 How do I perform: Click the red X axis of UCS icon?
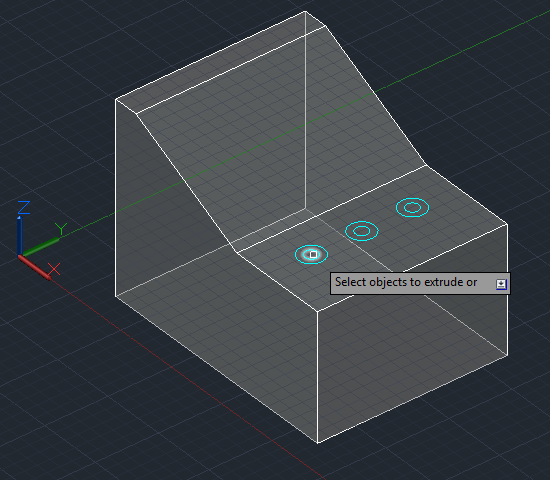[x=34, y=267]
